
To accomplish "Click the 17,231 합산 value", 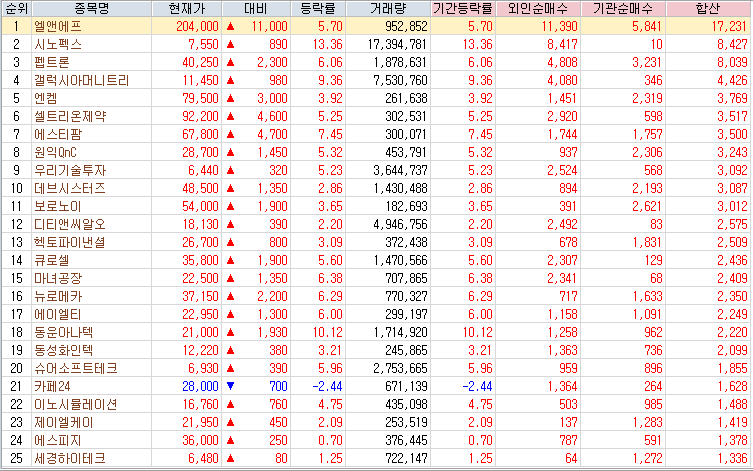I will click(x=729, y=26).
